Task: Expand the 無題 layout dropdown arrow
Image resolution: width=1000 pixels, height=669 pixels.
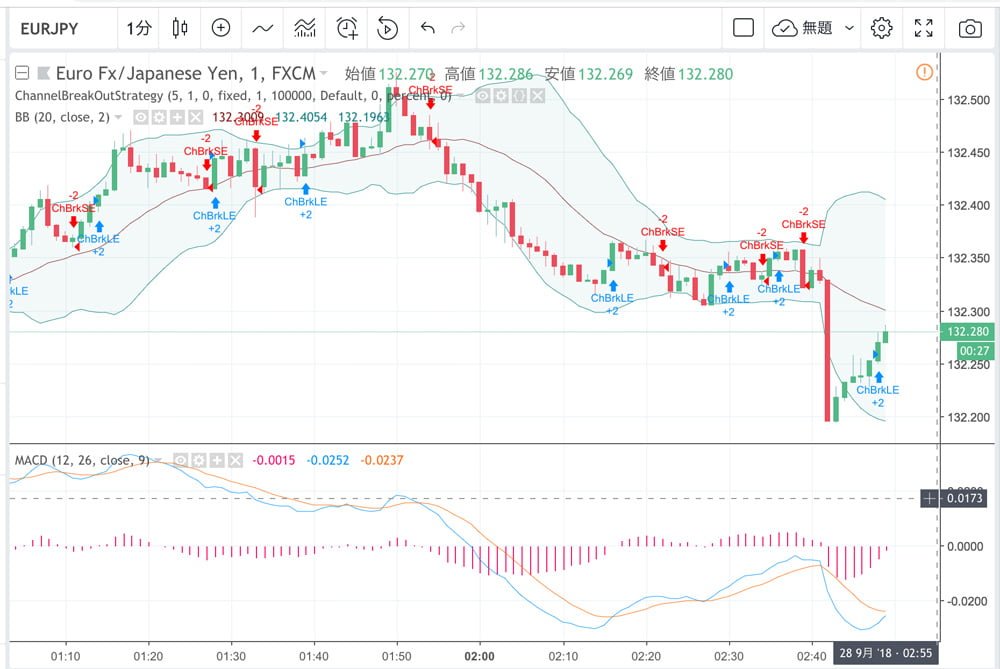Action: coord(849,29)
